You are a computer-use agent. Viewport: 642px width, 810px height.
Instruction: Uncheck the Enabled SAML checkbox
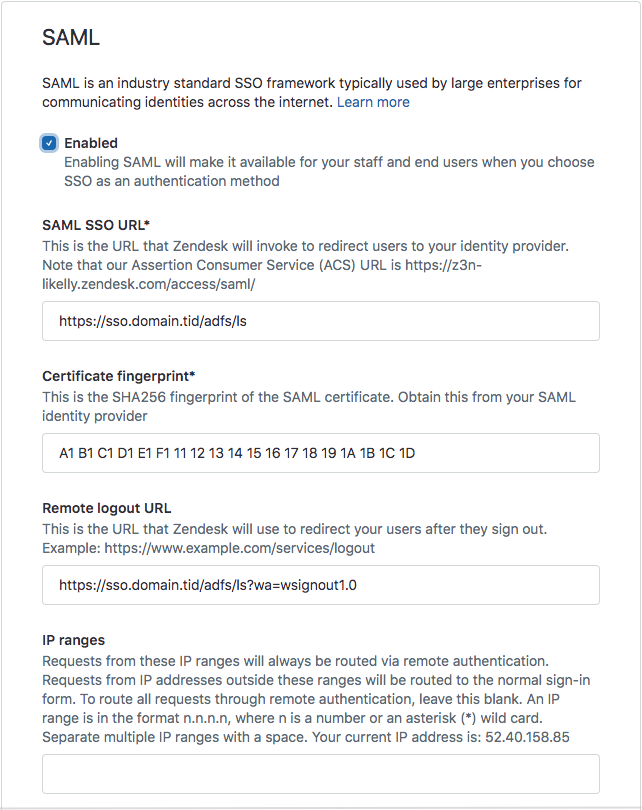pos(49,143)
